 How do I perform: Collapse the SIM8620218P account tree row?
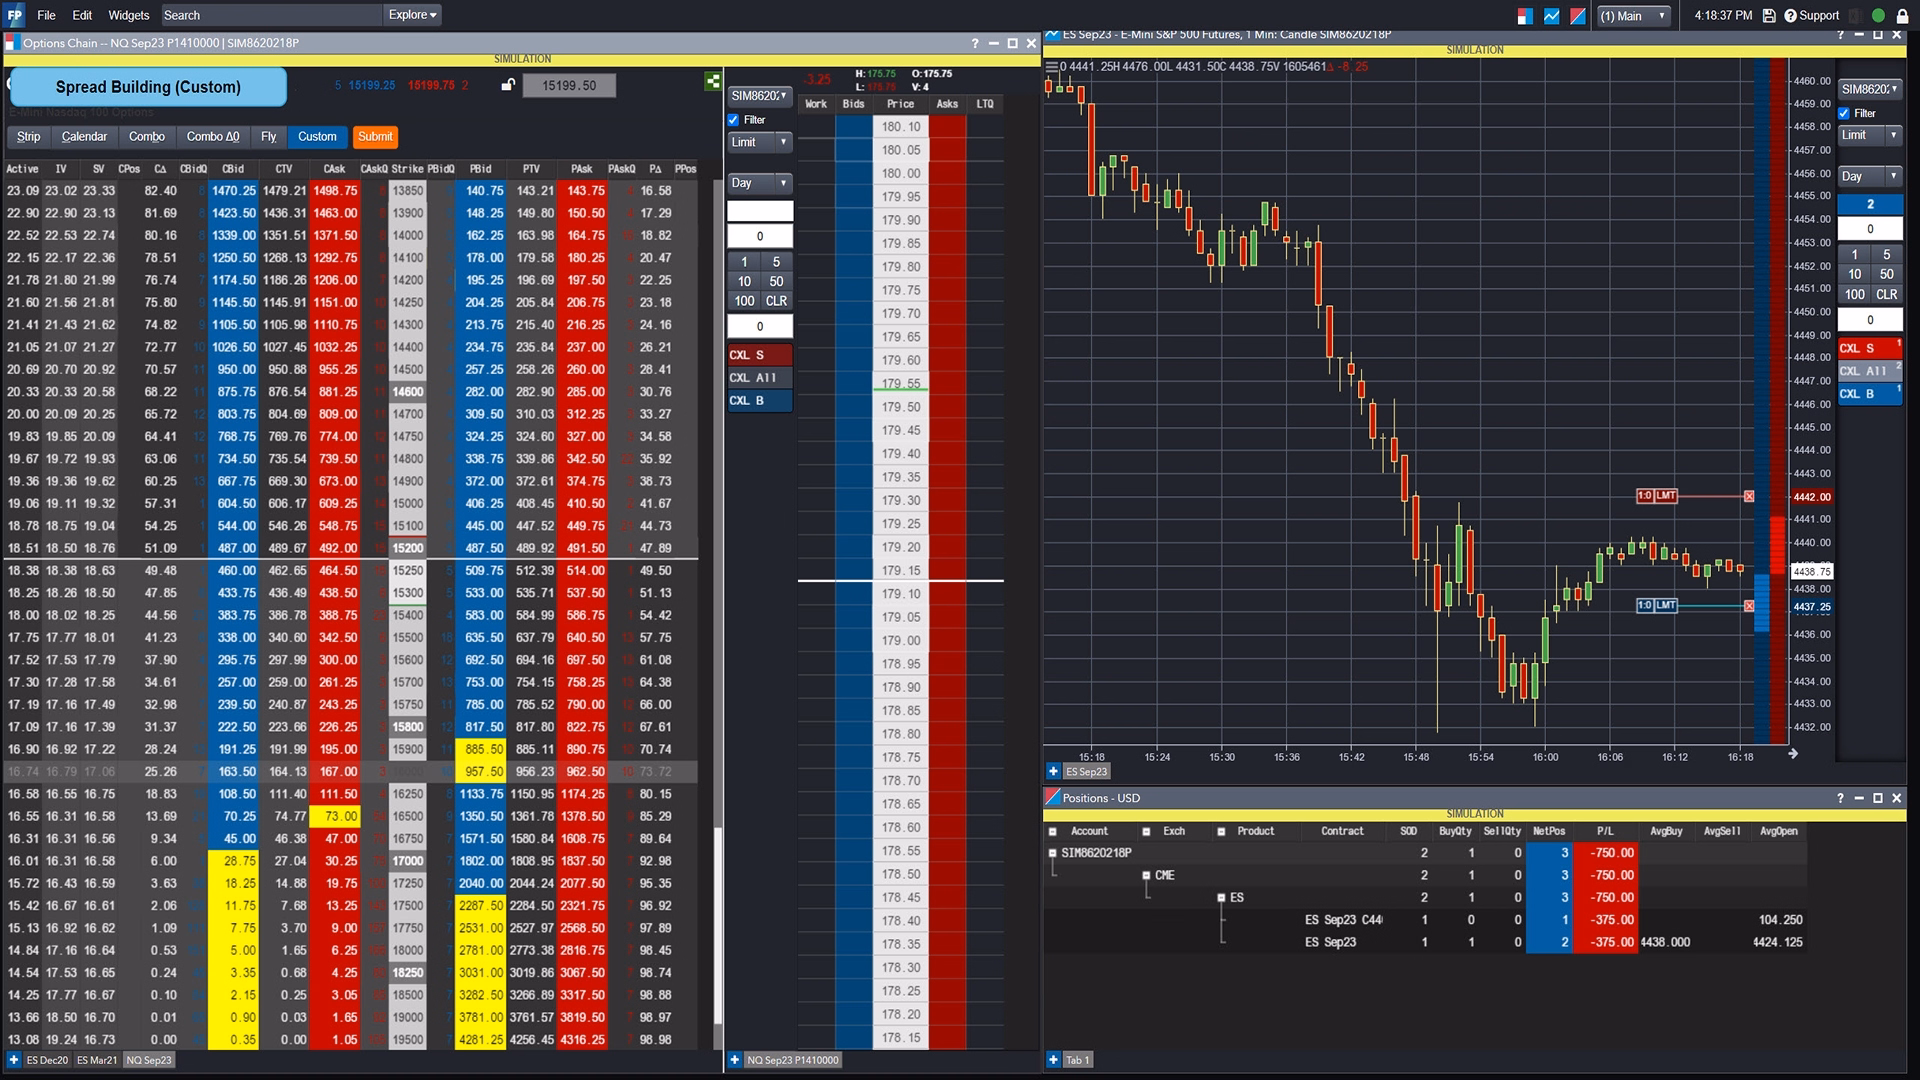pyautogui.click(x=1052, y=853)
